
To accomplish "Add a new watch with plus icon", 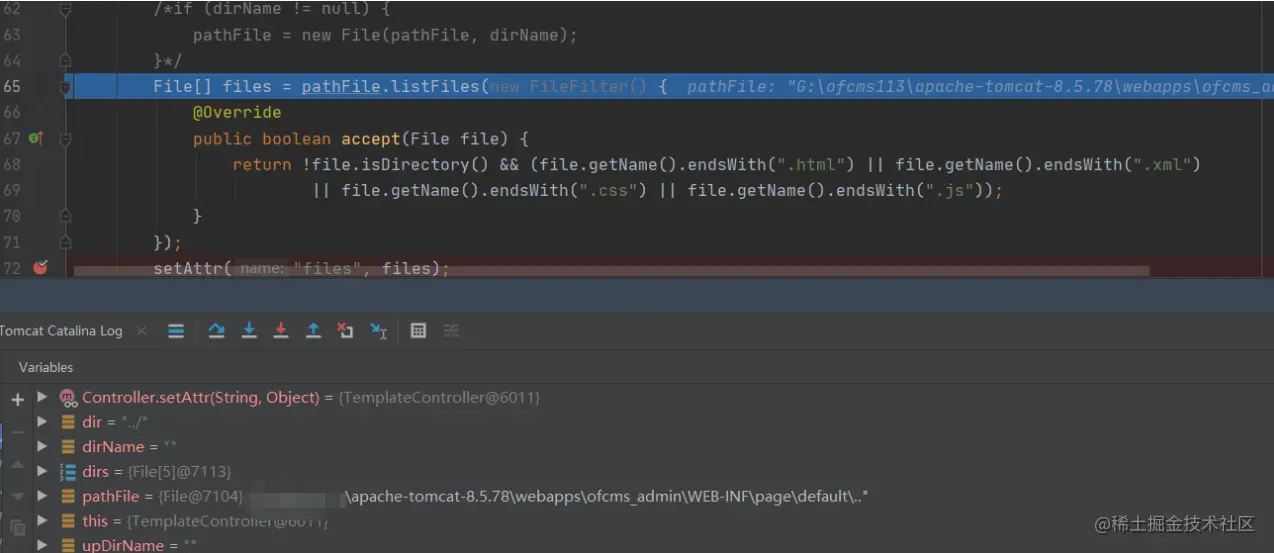I will click(17, 399).
